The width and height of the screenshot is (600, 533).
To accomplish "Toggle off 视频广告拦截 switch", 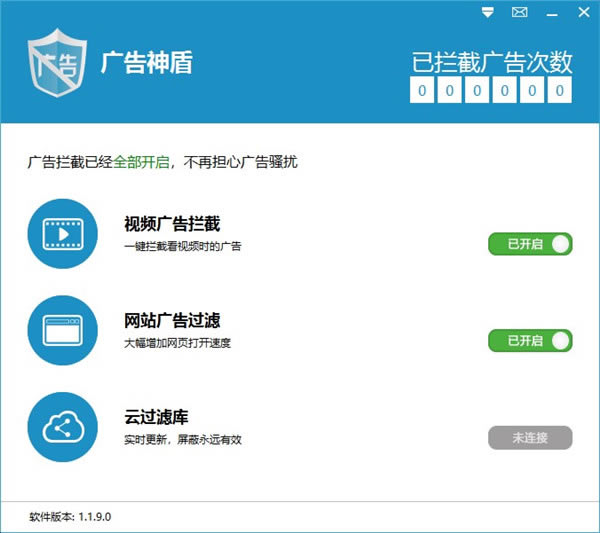I will coord(530,244).
